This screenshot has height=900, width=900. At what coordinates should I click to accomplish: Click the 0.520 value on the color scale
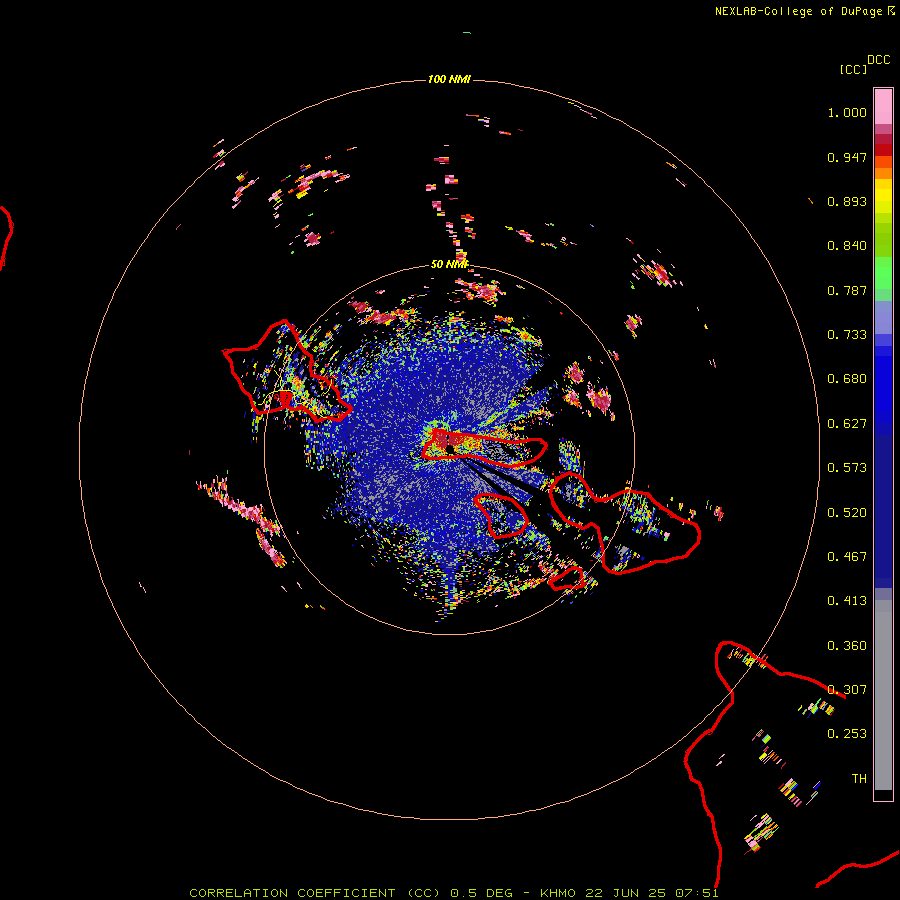(x=847, y=513)
